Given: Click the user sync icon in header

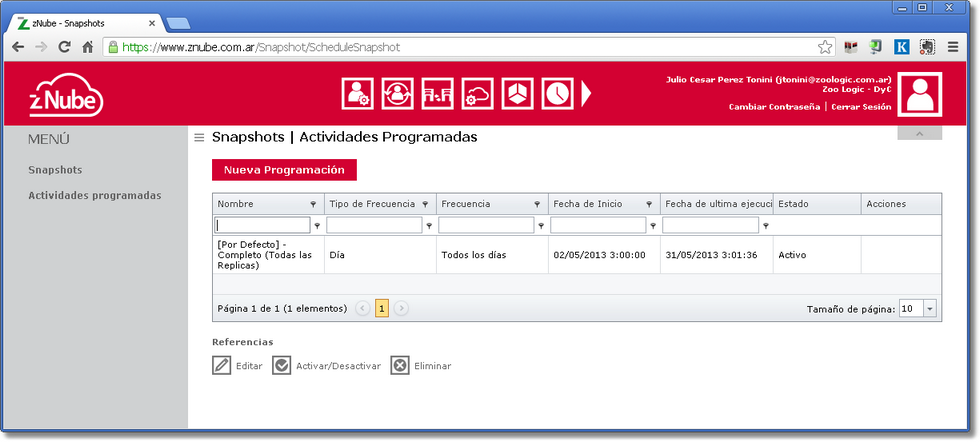Looking at the screenshot, I should 397,93.
